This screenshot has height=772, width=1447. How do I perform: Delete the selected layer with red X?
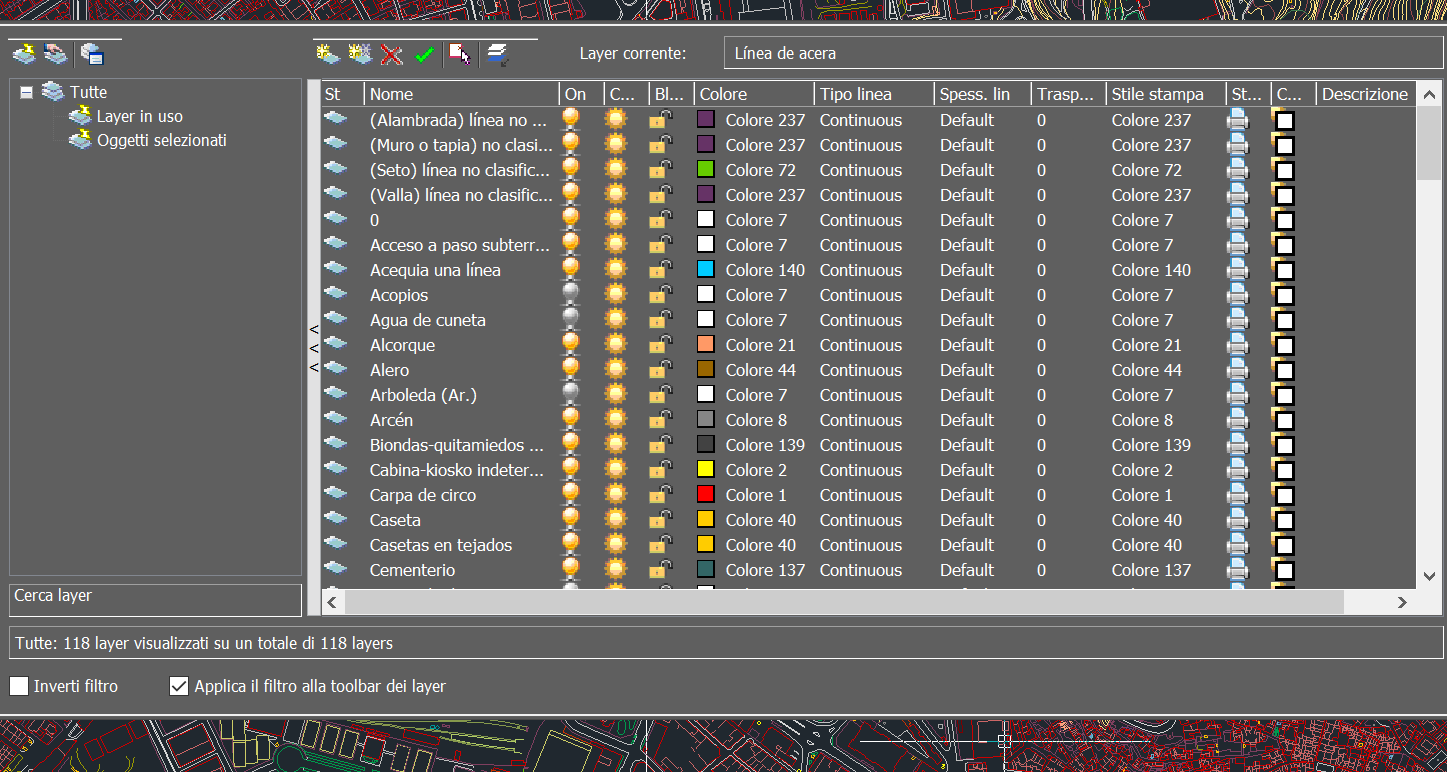(x=391, y=54)
